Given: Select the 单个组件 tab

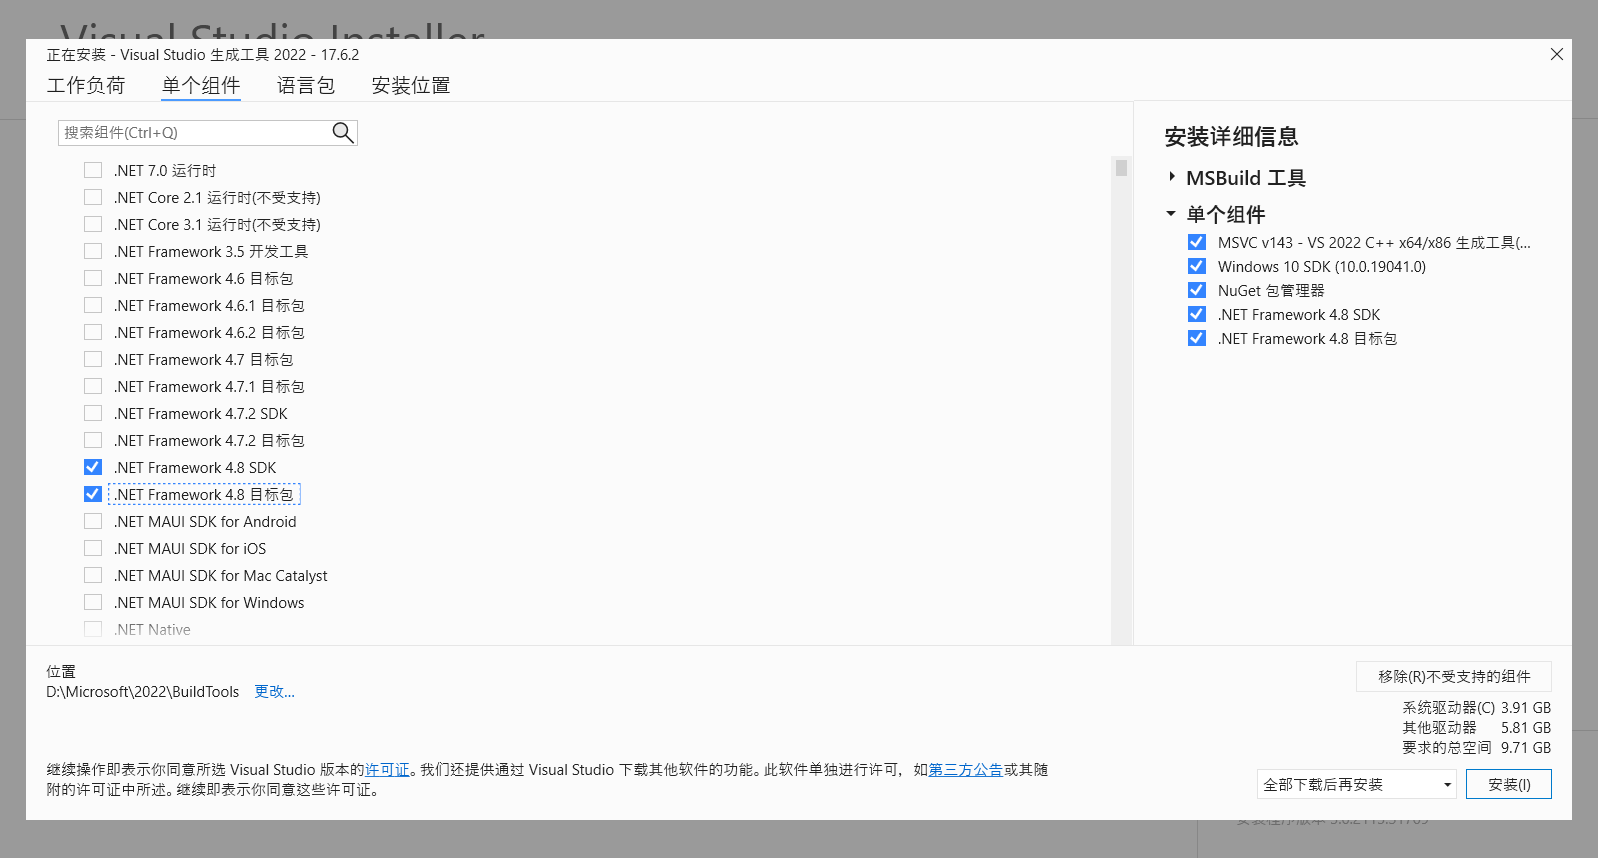Looking at the screenshot, I should click(x=201, y=85).
